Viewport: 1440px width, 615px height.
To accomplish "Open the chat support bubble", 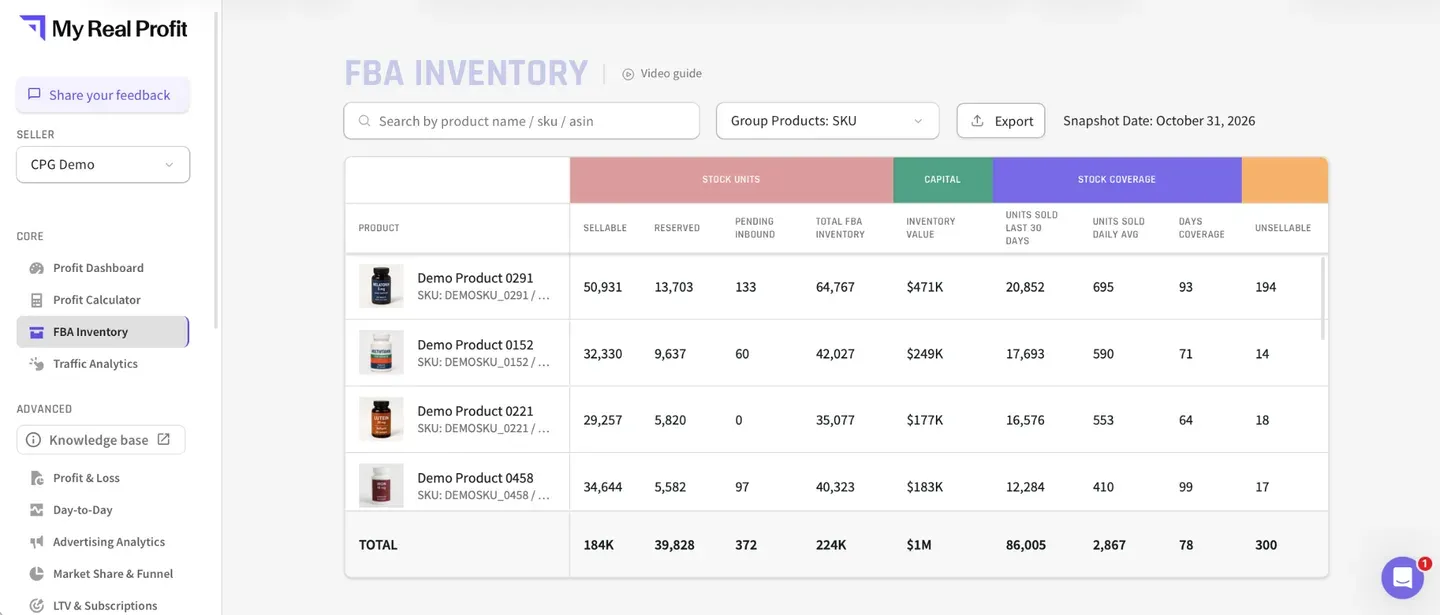I will click(1402, 577).
